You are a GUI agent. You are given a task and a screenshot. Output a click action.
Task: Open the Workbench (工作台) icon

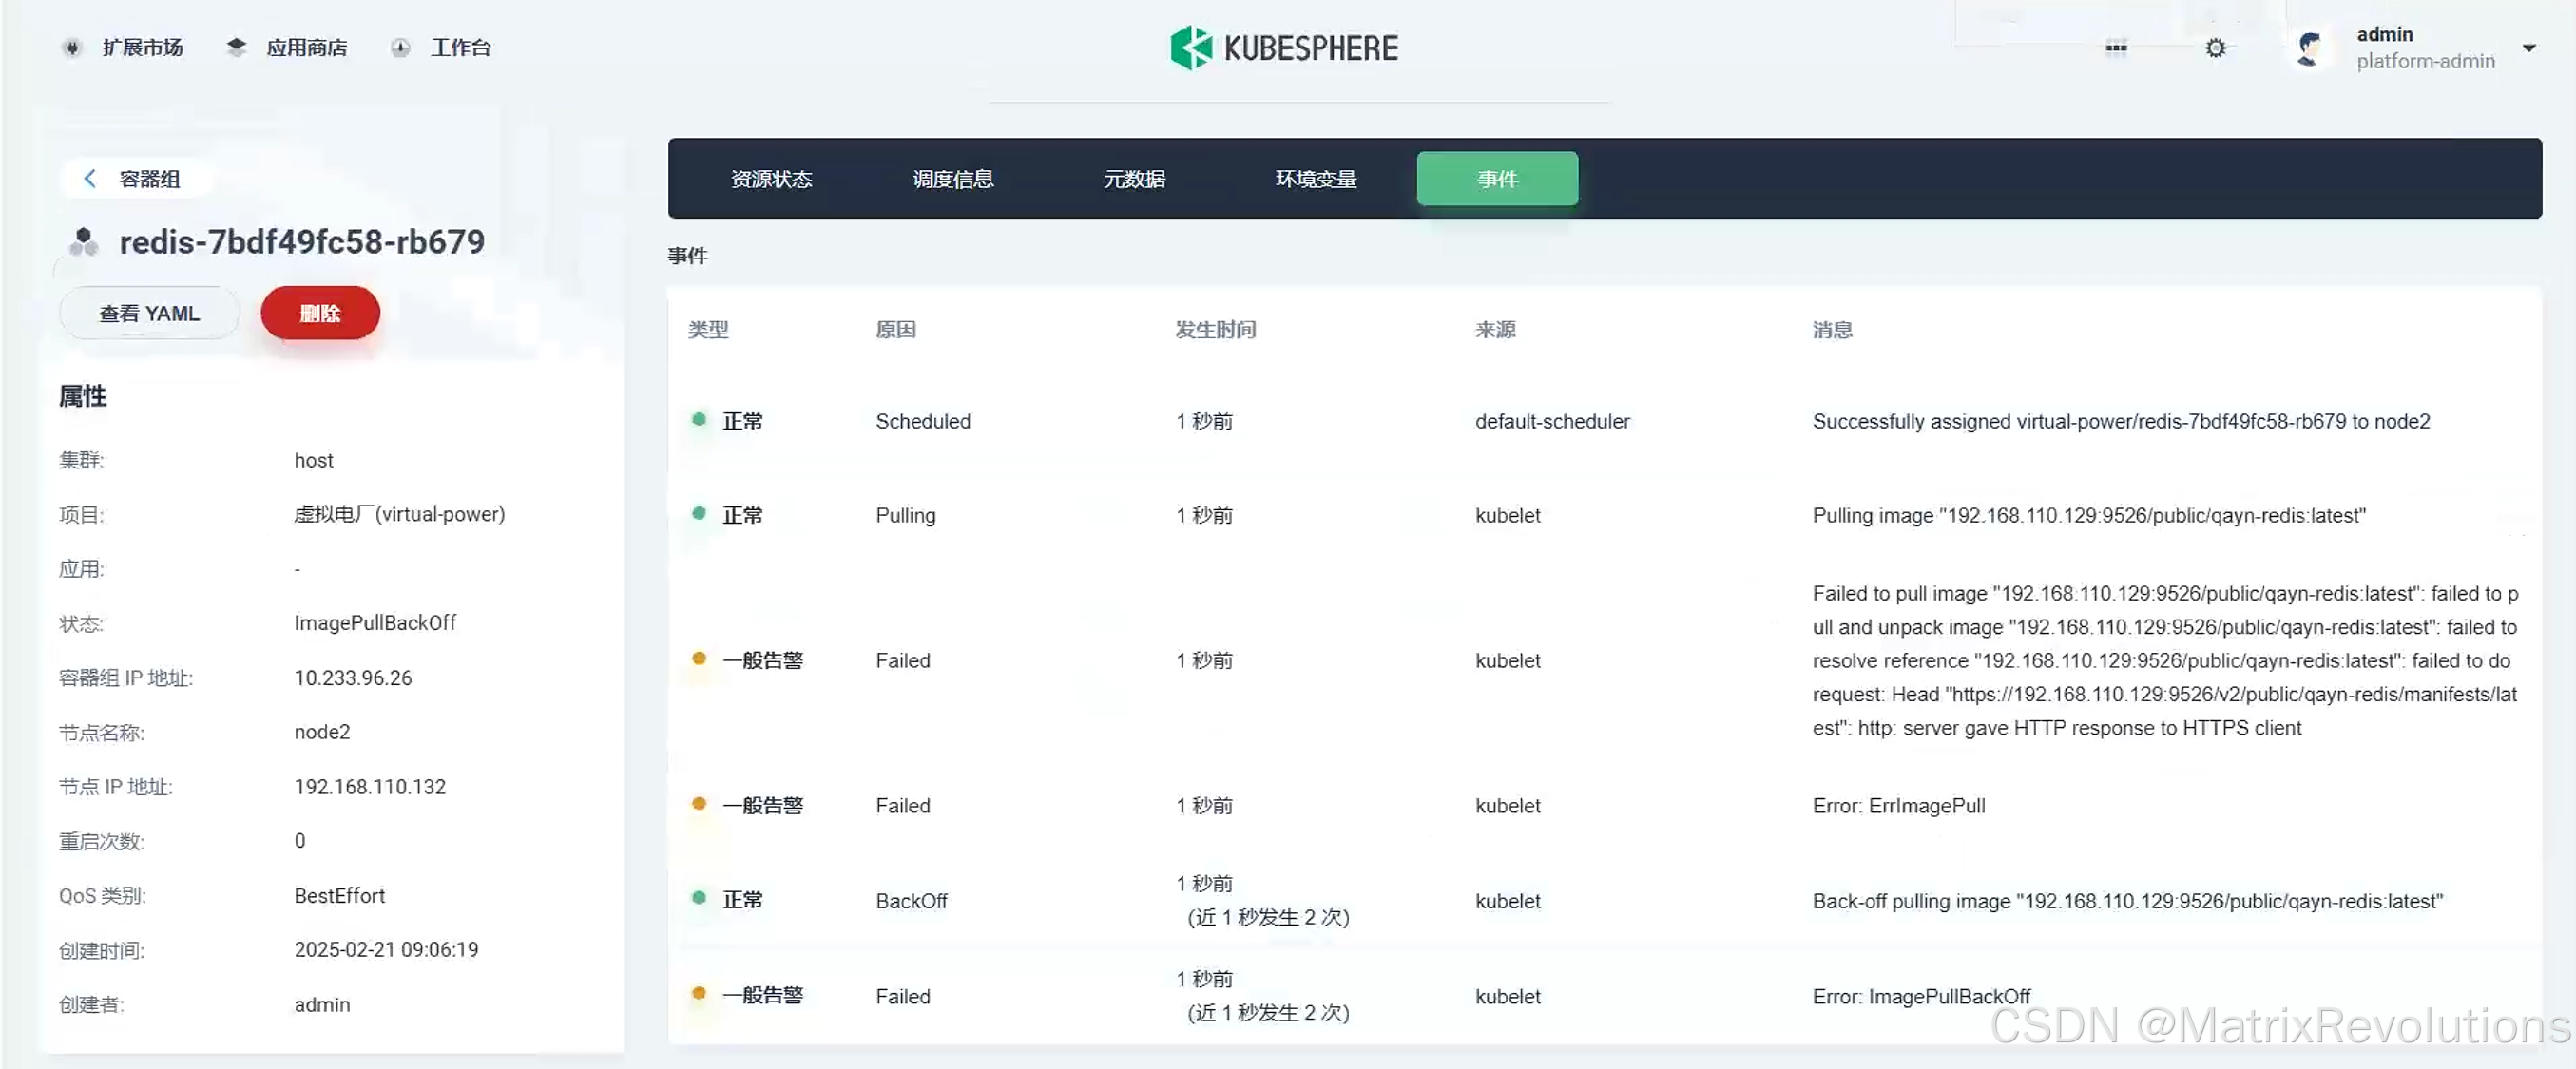[x=400, y=48]
